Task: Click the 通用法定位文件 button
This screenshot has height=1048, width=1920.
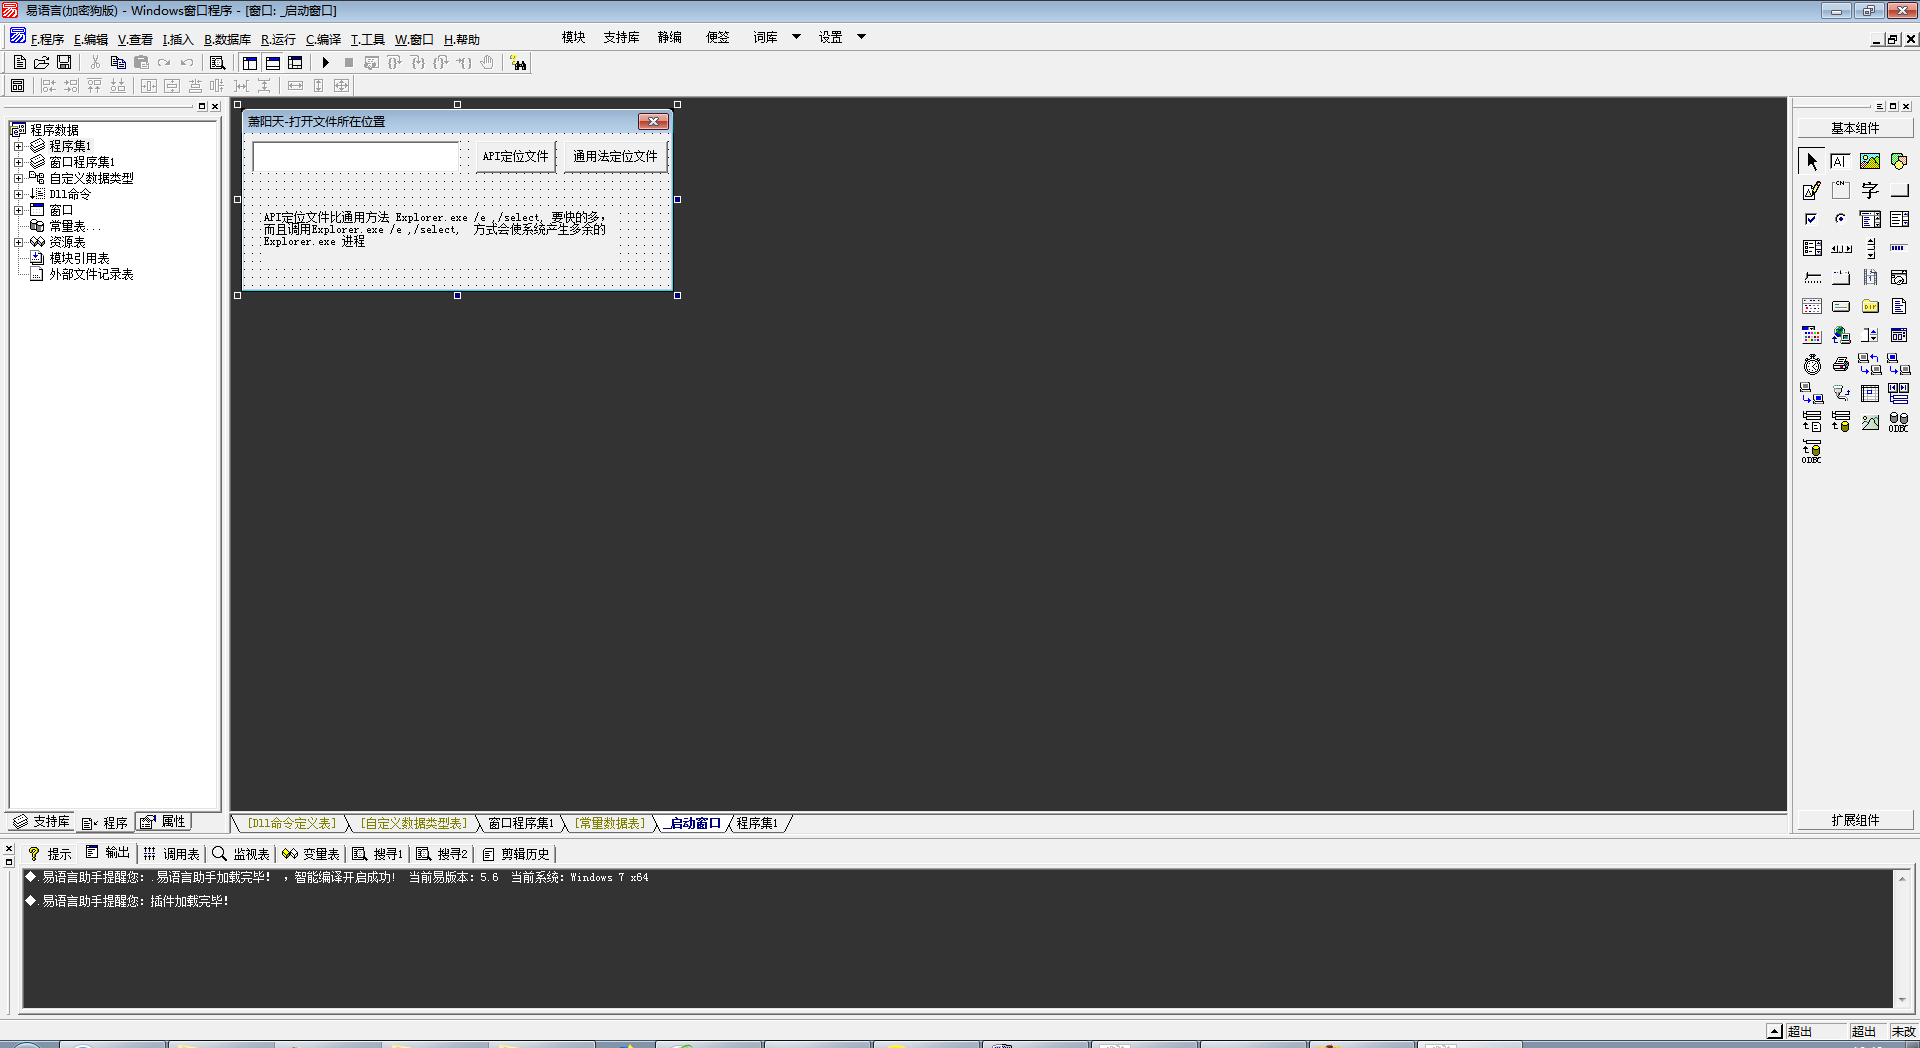Action: 615,157
